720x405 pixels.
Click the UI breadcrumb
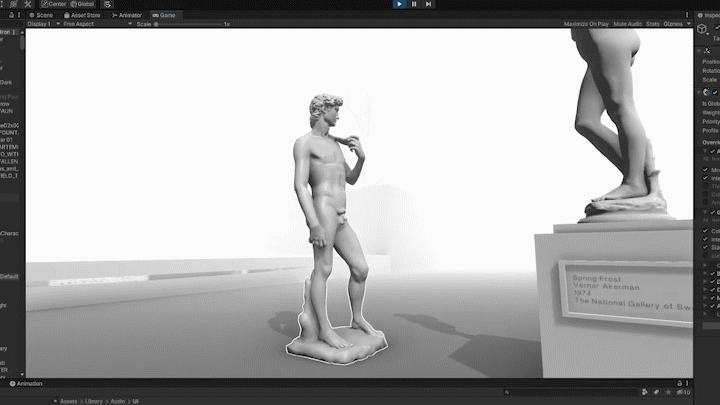[x=135, y=401]
